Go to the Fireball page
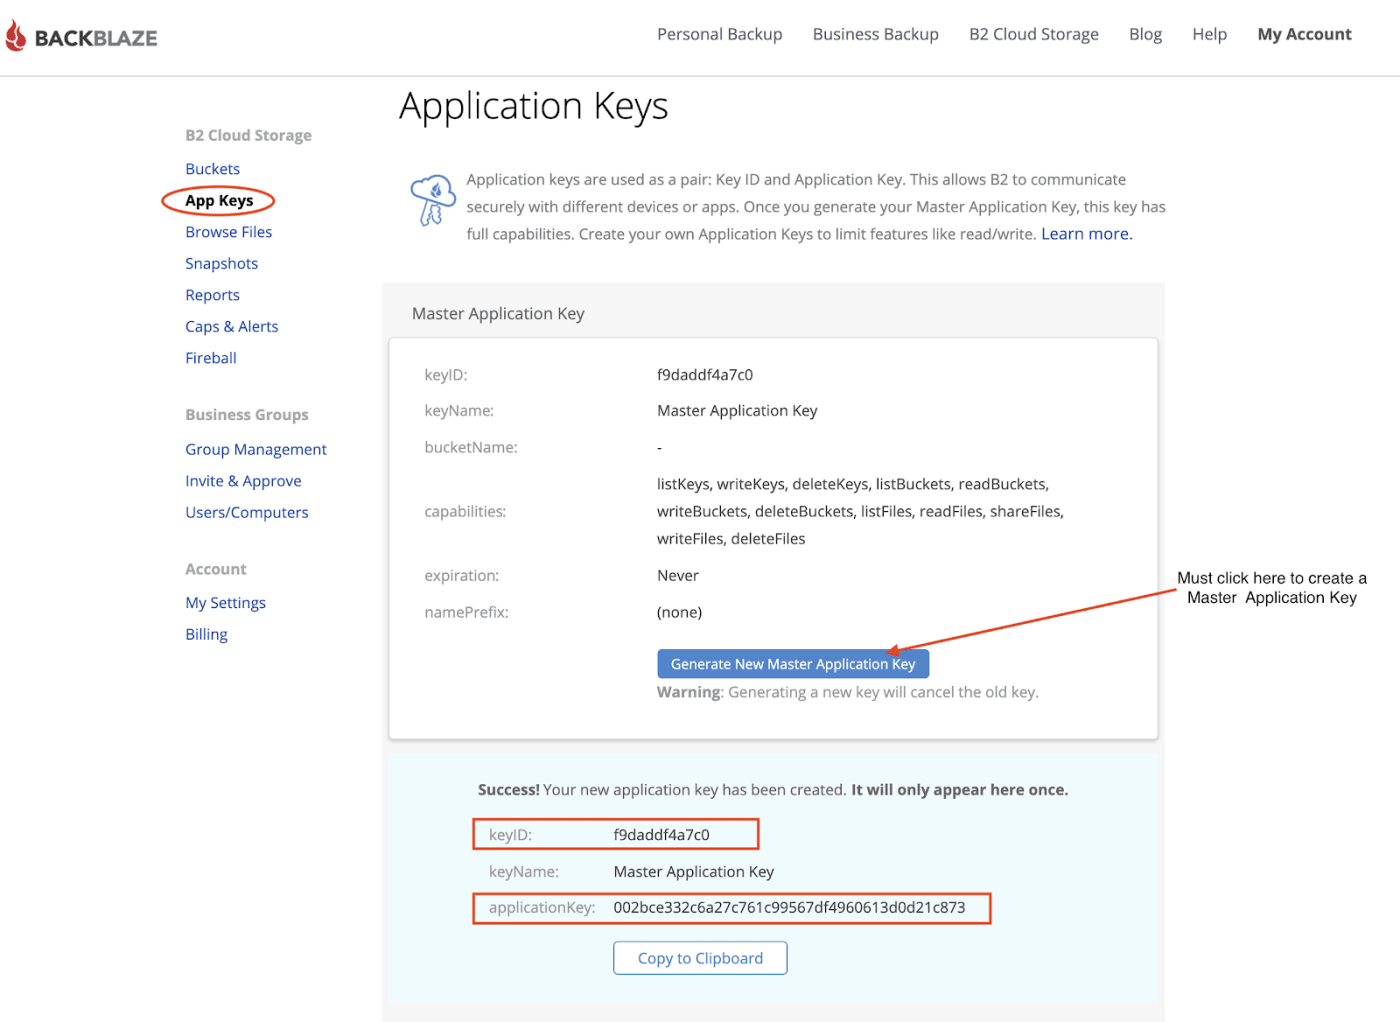Viewport: 1400px width, 1022px height. [210, 357]
